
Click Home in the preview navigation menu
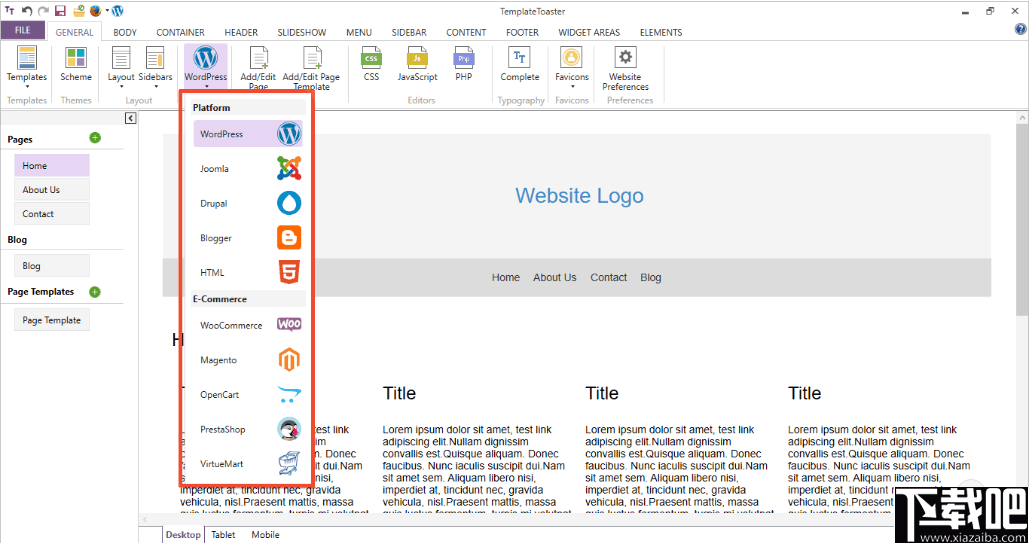point(506,278)
